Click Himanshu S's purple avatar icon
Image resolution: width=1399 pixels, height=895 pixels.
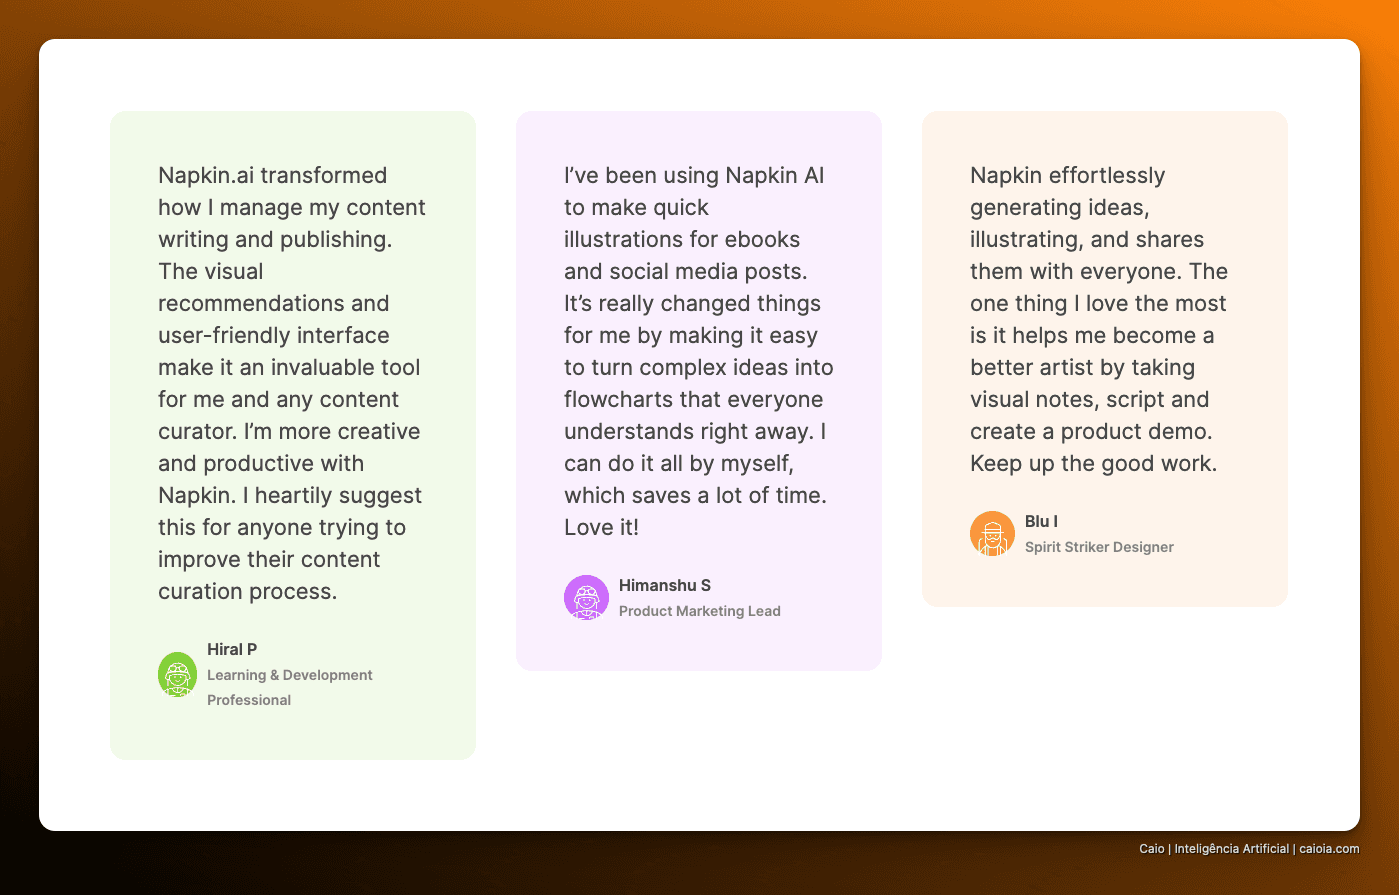[x=586, y=597]
